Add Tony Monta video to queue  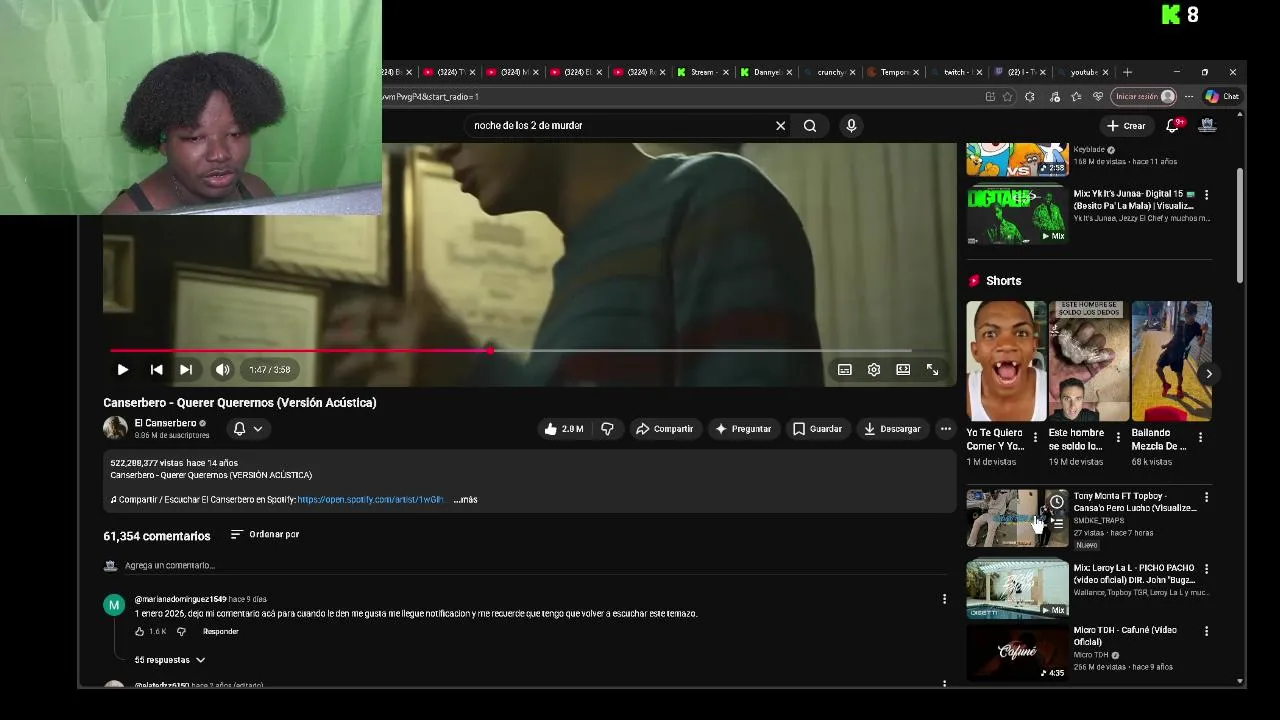[1057, 523]
